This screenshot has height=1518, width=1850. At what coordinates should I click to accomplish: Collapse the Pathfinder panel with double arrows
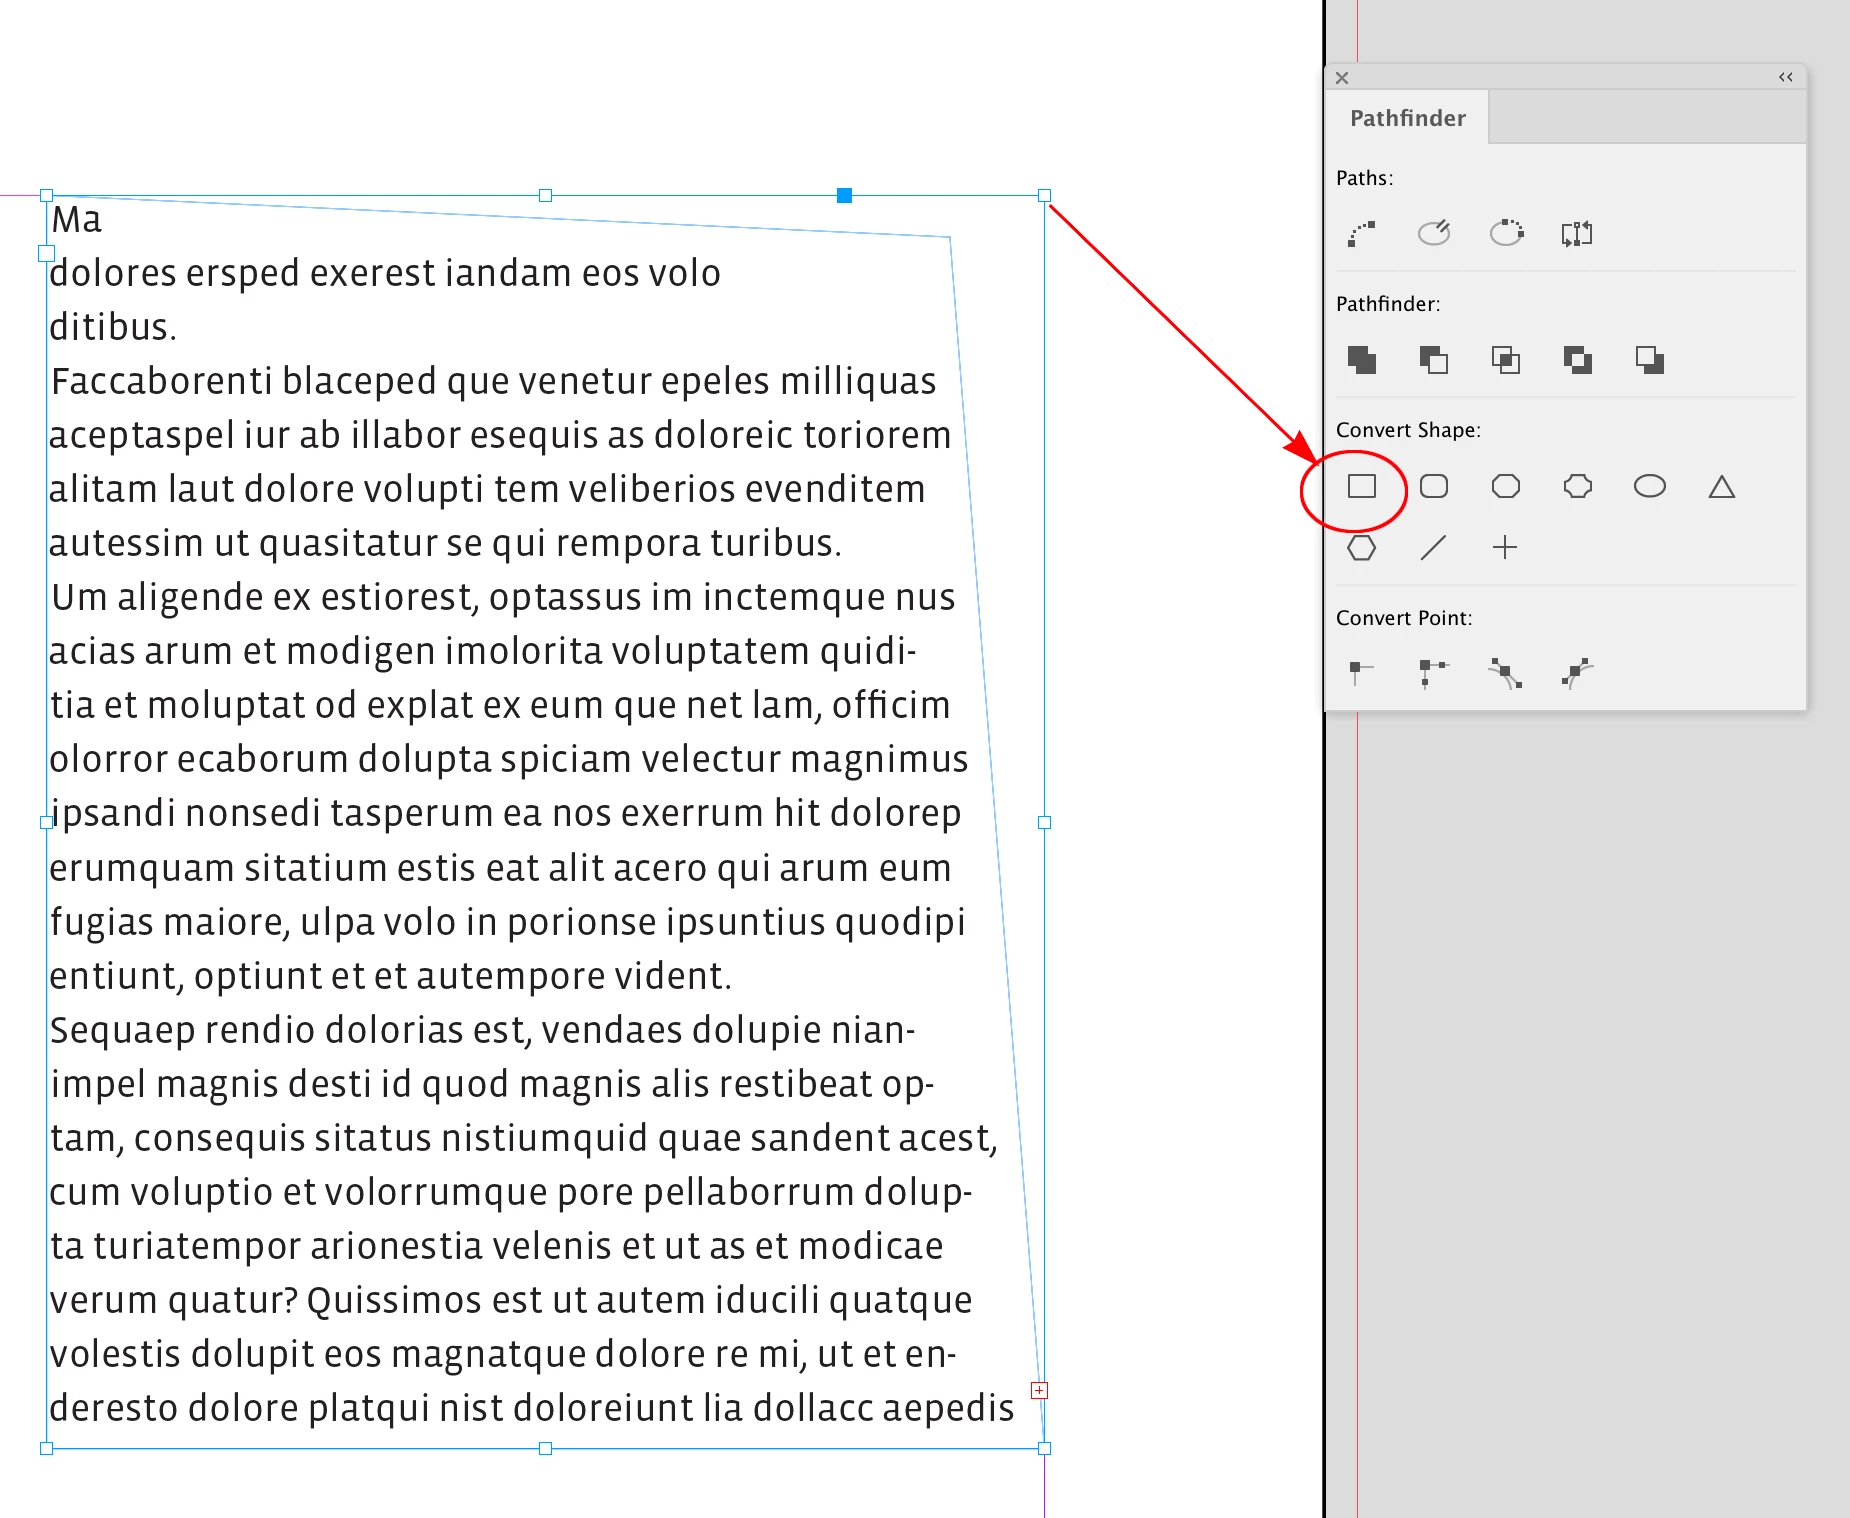(1785, 77)
